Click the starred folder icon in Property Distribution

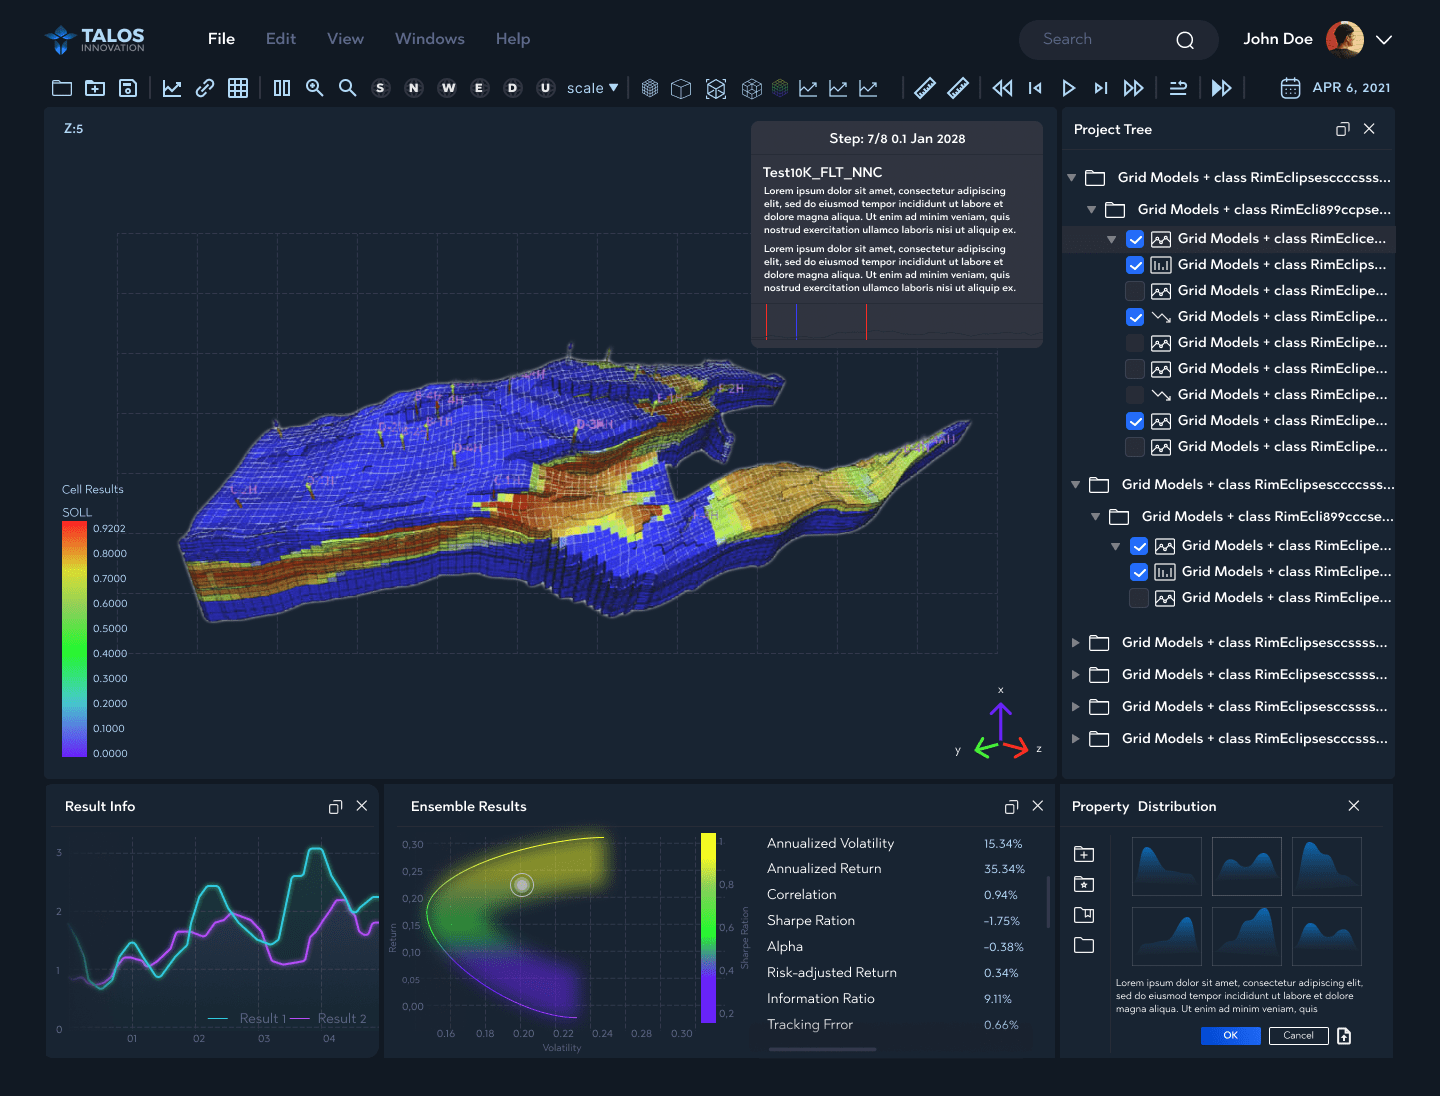1084,884
